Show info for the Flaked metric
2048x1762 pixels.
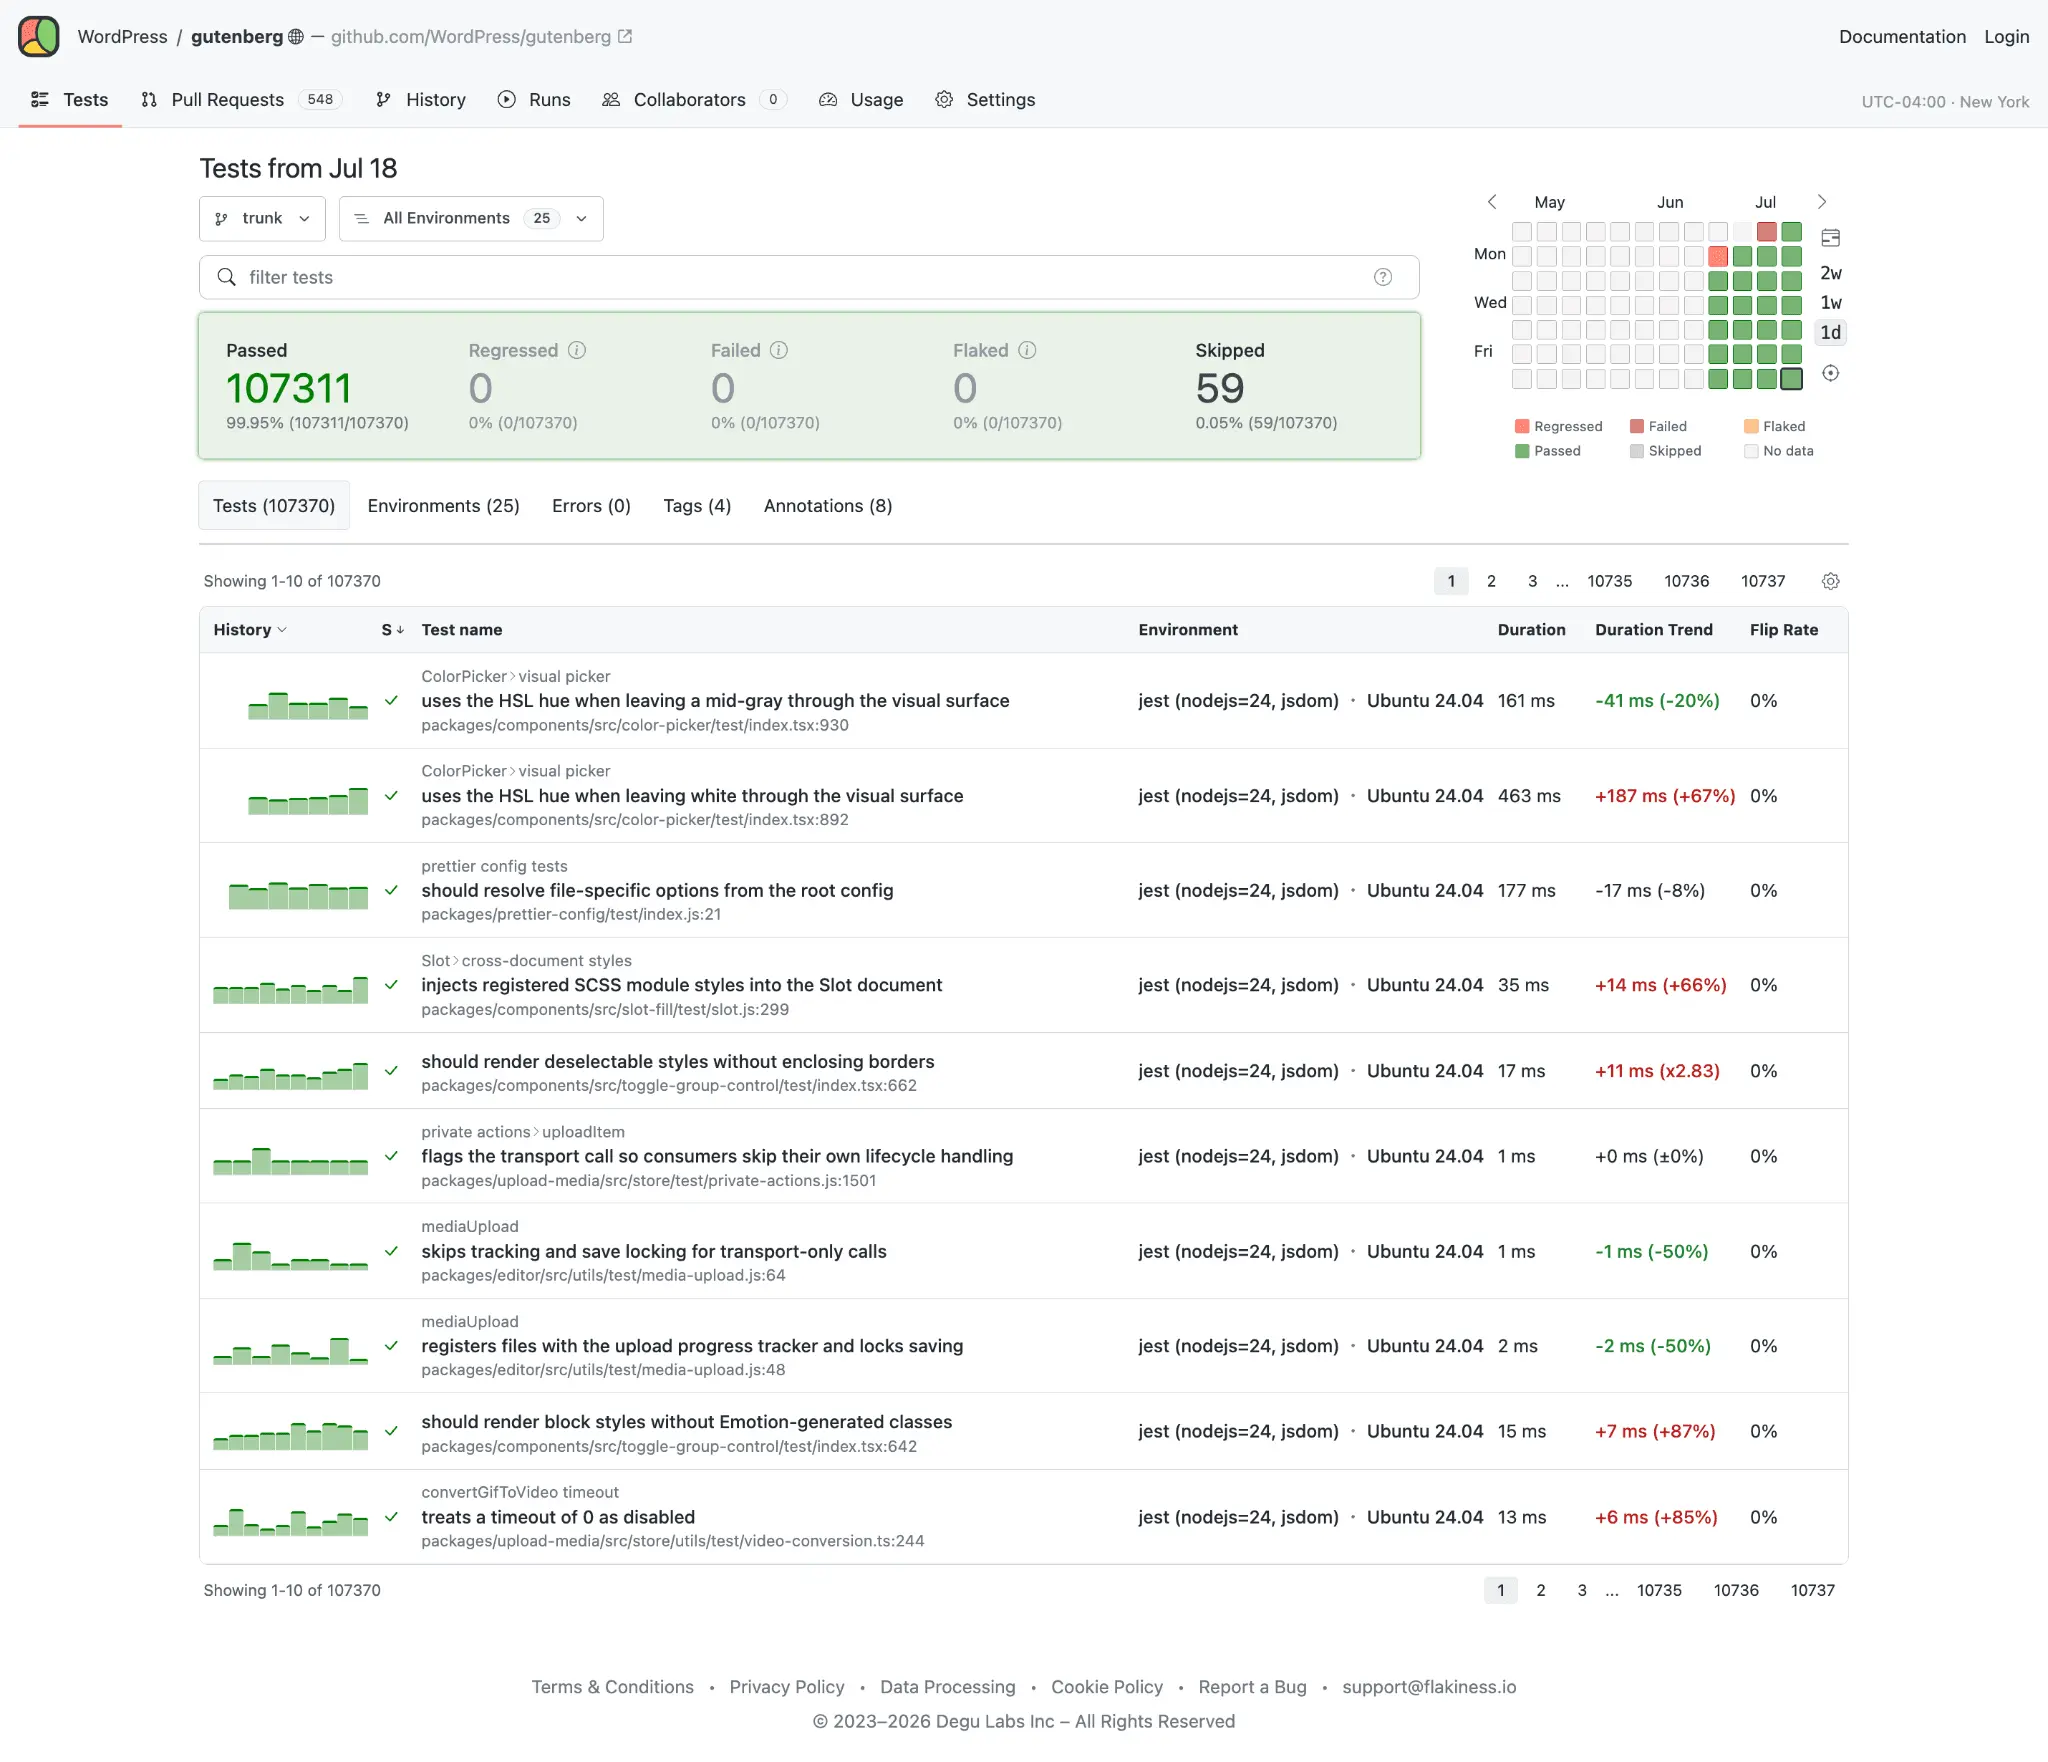coord(1027,350)
